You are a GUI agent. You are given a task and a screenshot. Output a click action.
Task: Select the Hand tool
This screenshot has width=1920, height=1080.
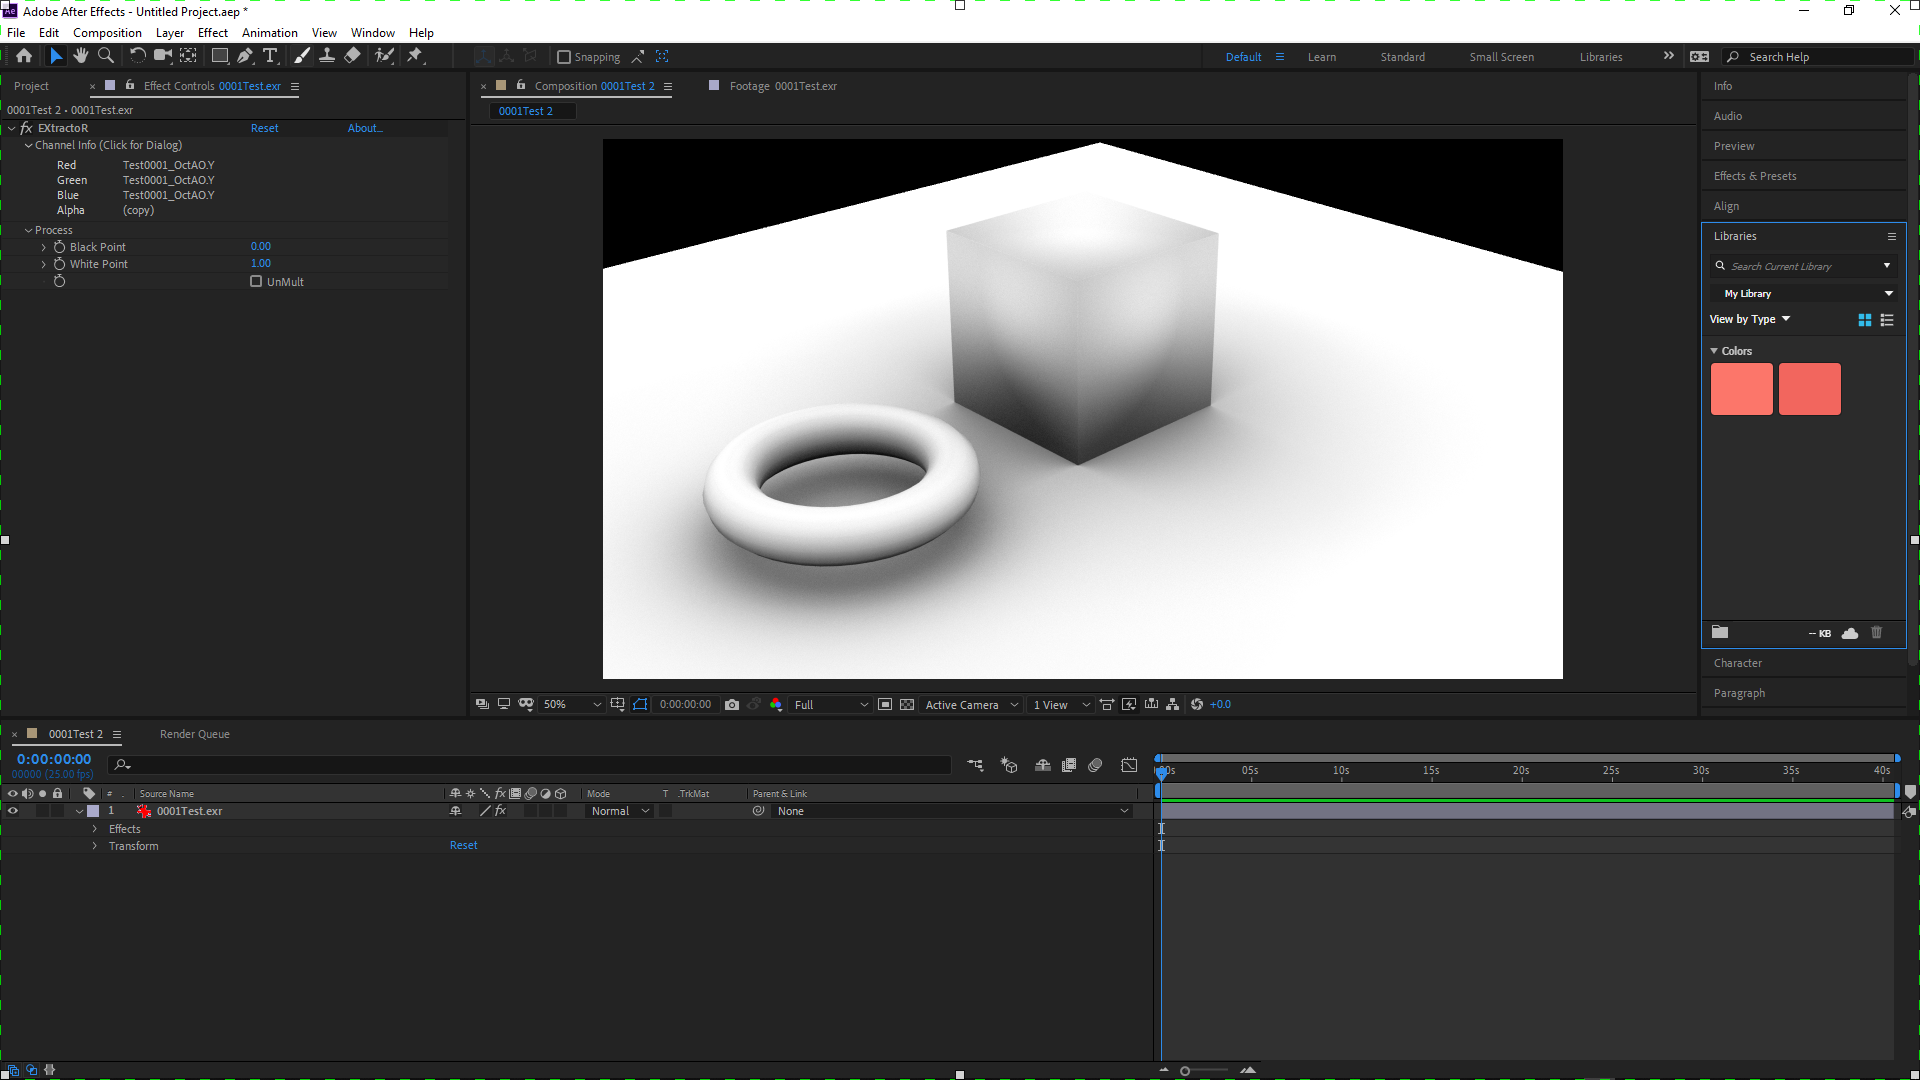tap(81, 56)
